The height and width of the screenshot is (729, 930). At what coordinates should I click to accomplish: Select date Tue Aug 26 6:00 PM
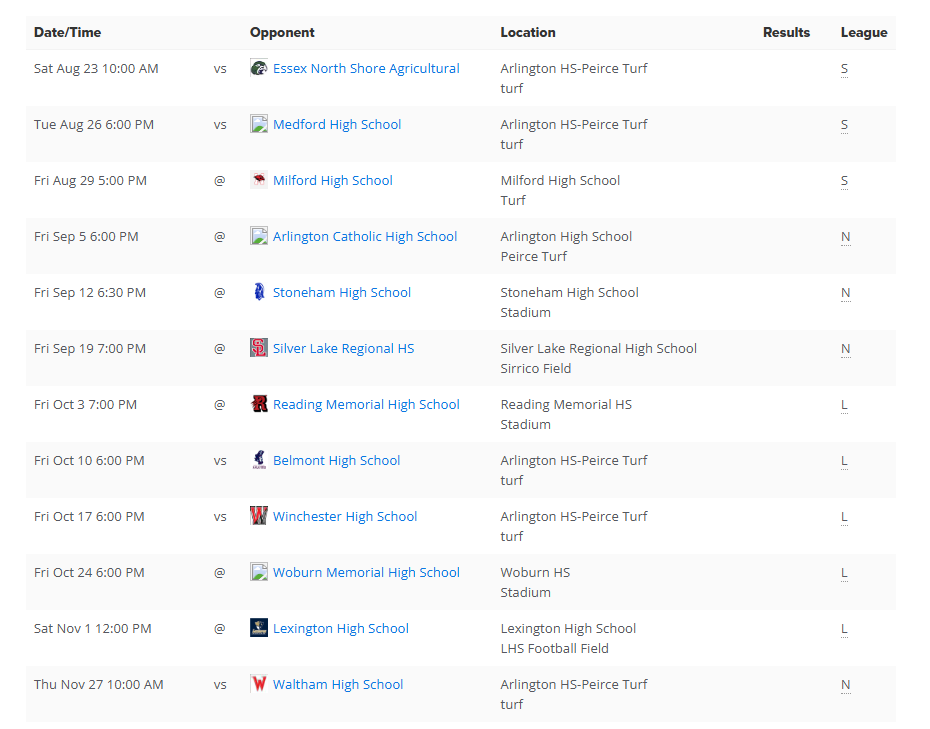tap(94, 125)
